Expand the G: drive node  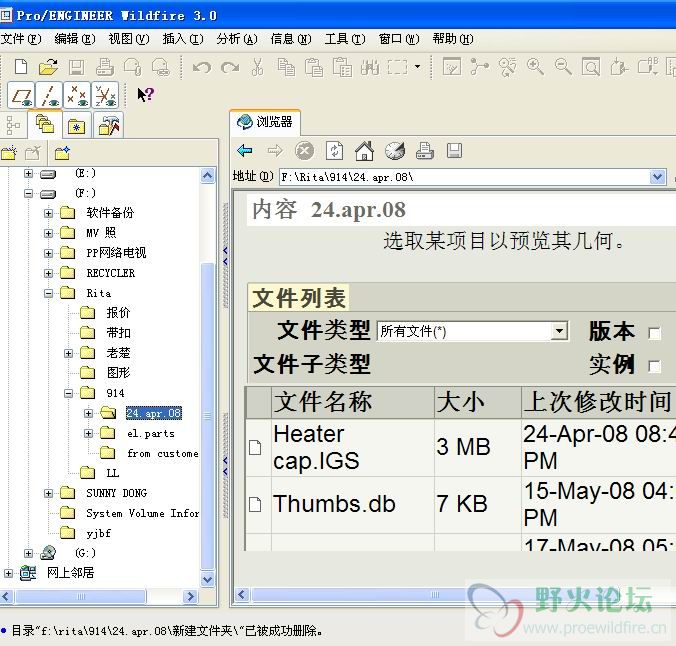pyautogui.click(x=28, y=553)
